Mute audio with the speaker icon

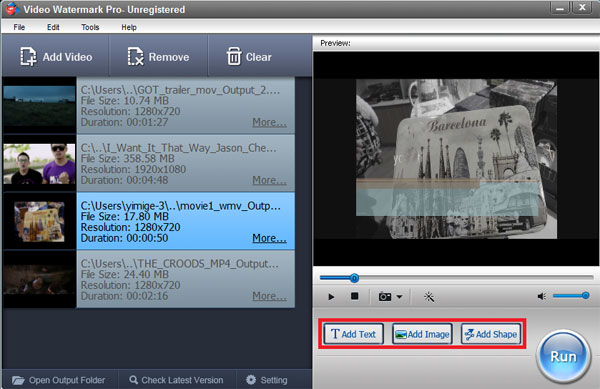(x=541, y=296)
